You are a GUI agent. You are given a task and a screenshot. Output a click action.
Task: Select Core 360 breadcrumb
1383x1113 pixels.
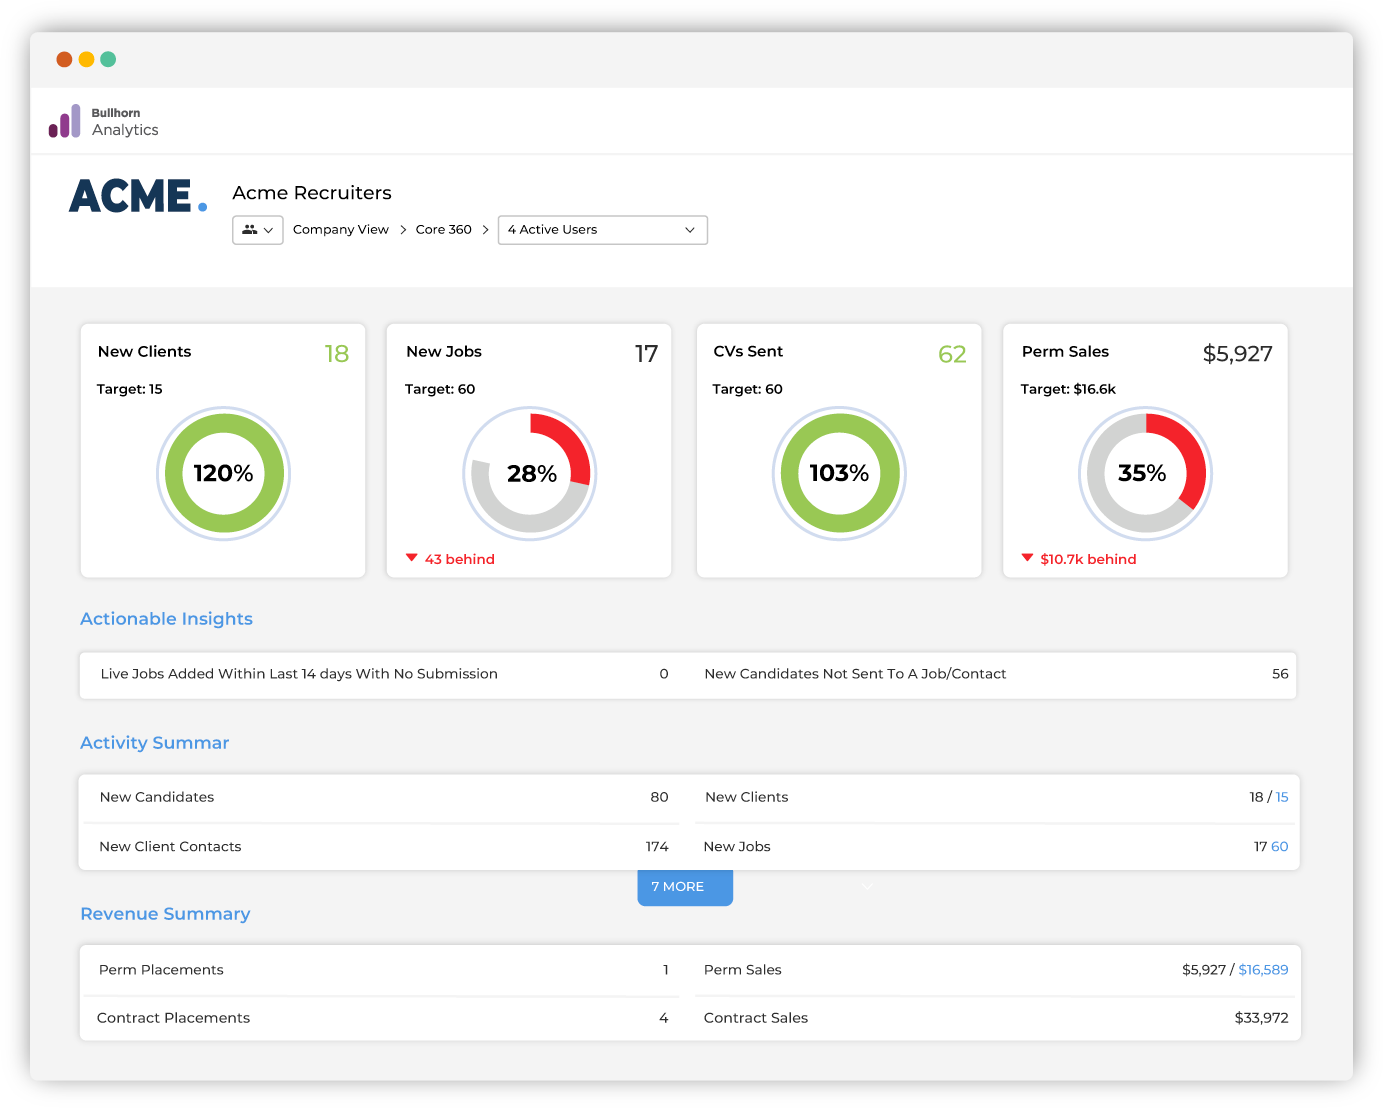(444, 230)
